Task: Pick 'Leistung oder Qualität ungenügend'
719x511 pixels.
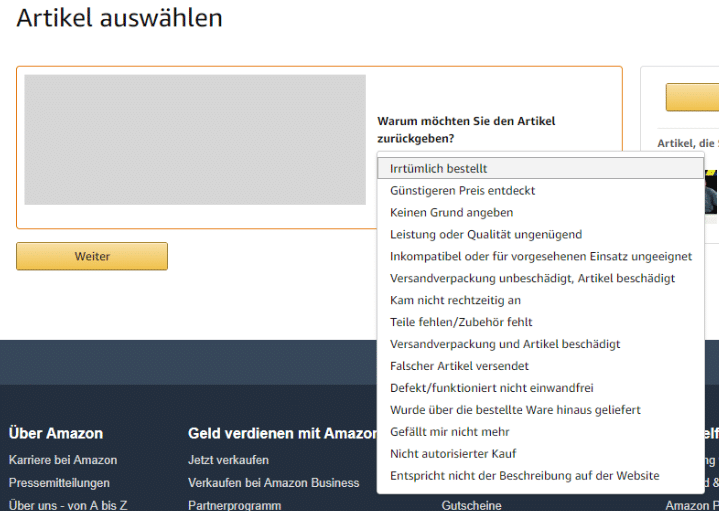Action: [x=485, y=234]
